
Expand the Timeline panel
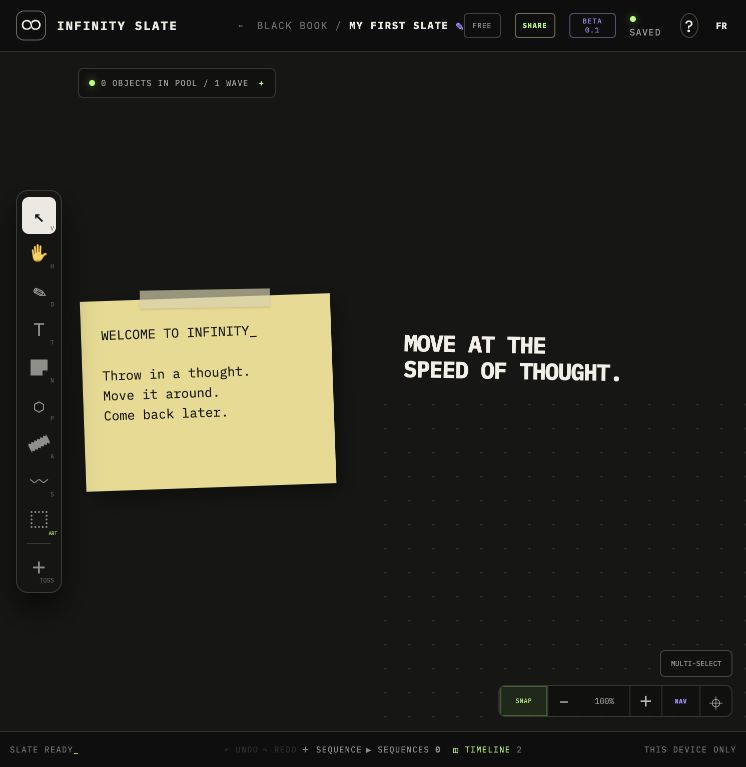[487, 750]
